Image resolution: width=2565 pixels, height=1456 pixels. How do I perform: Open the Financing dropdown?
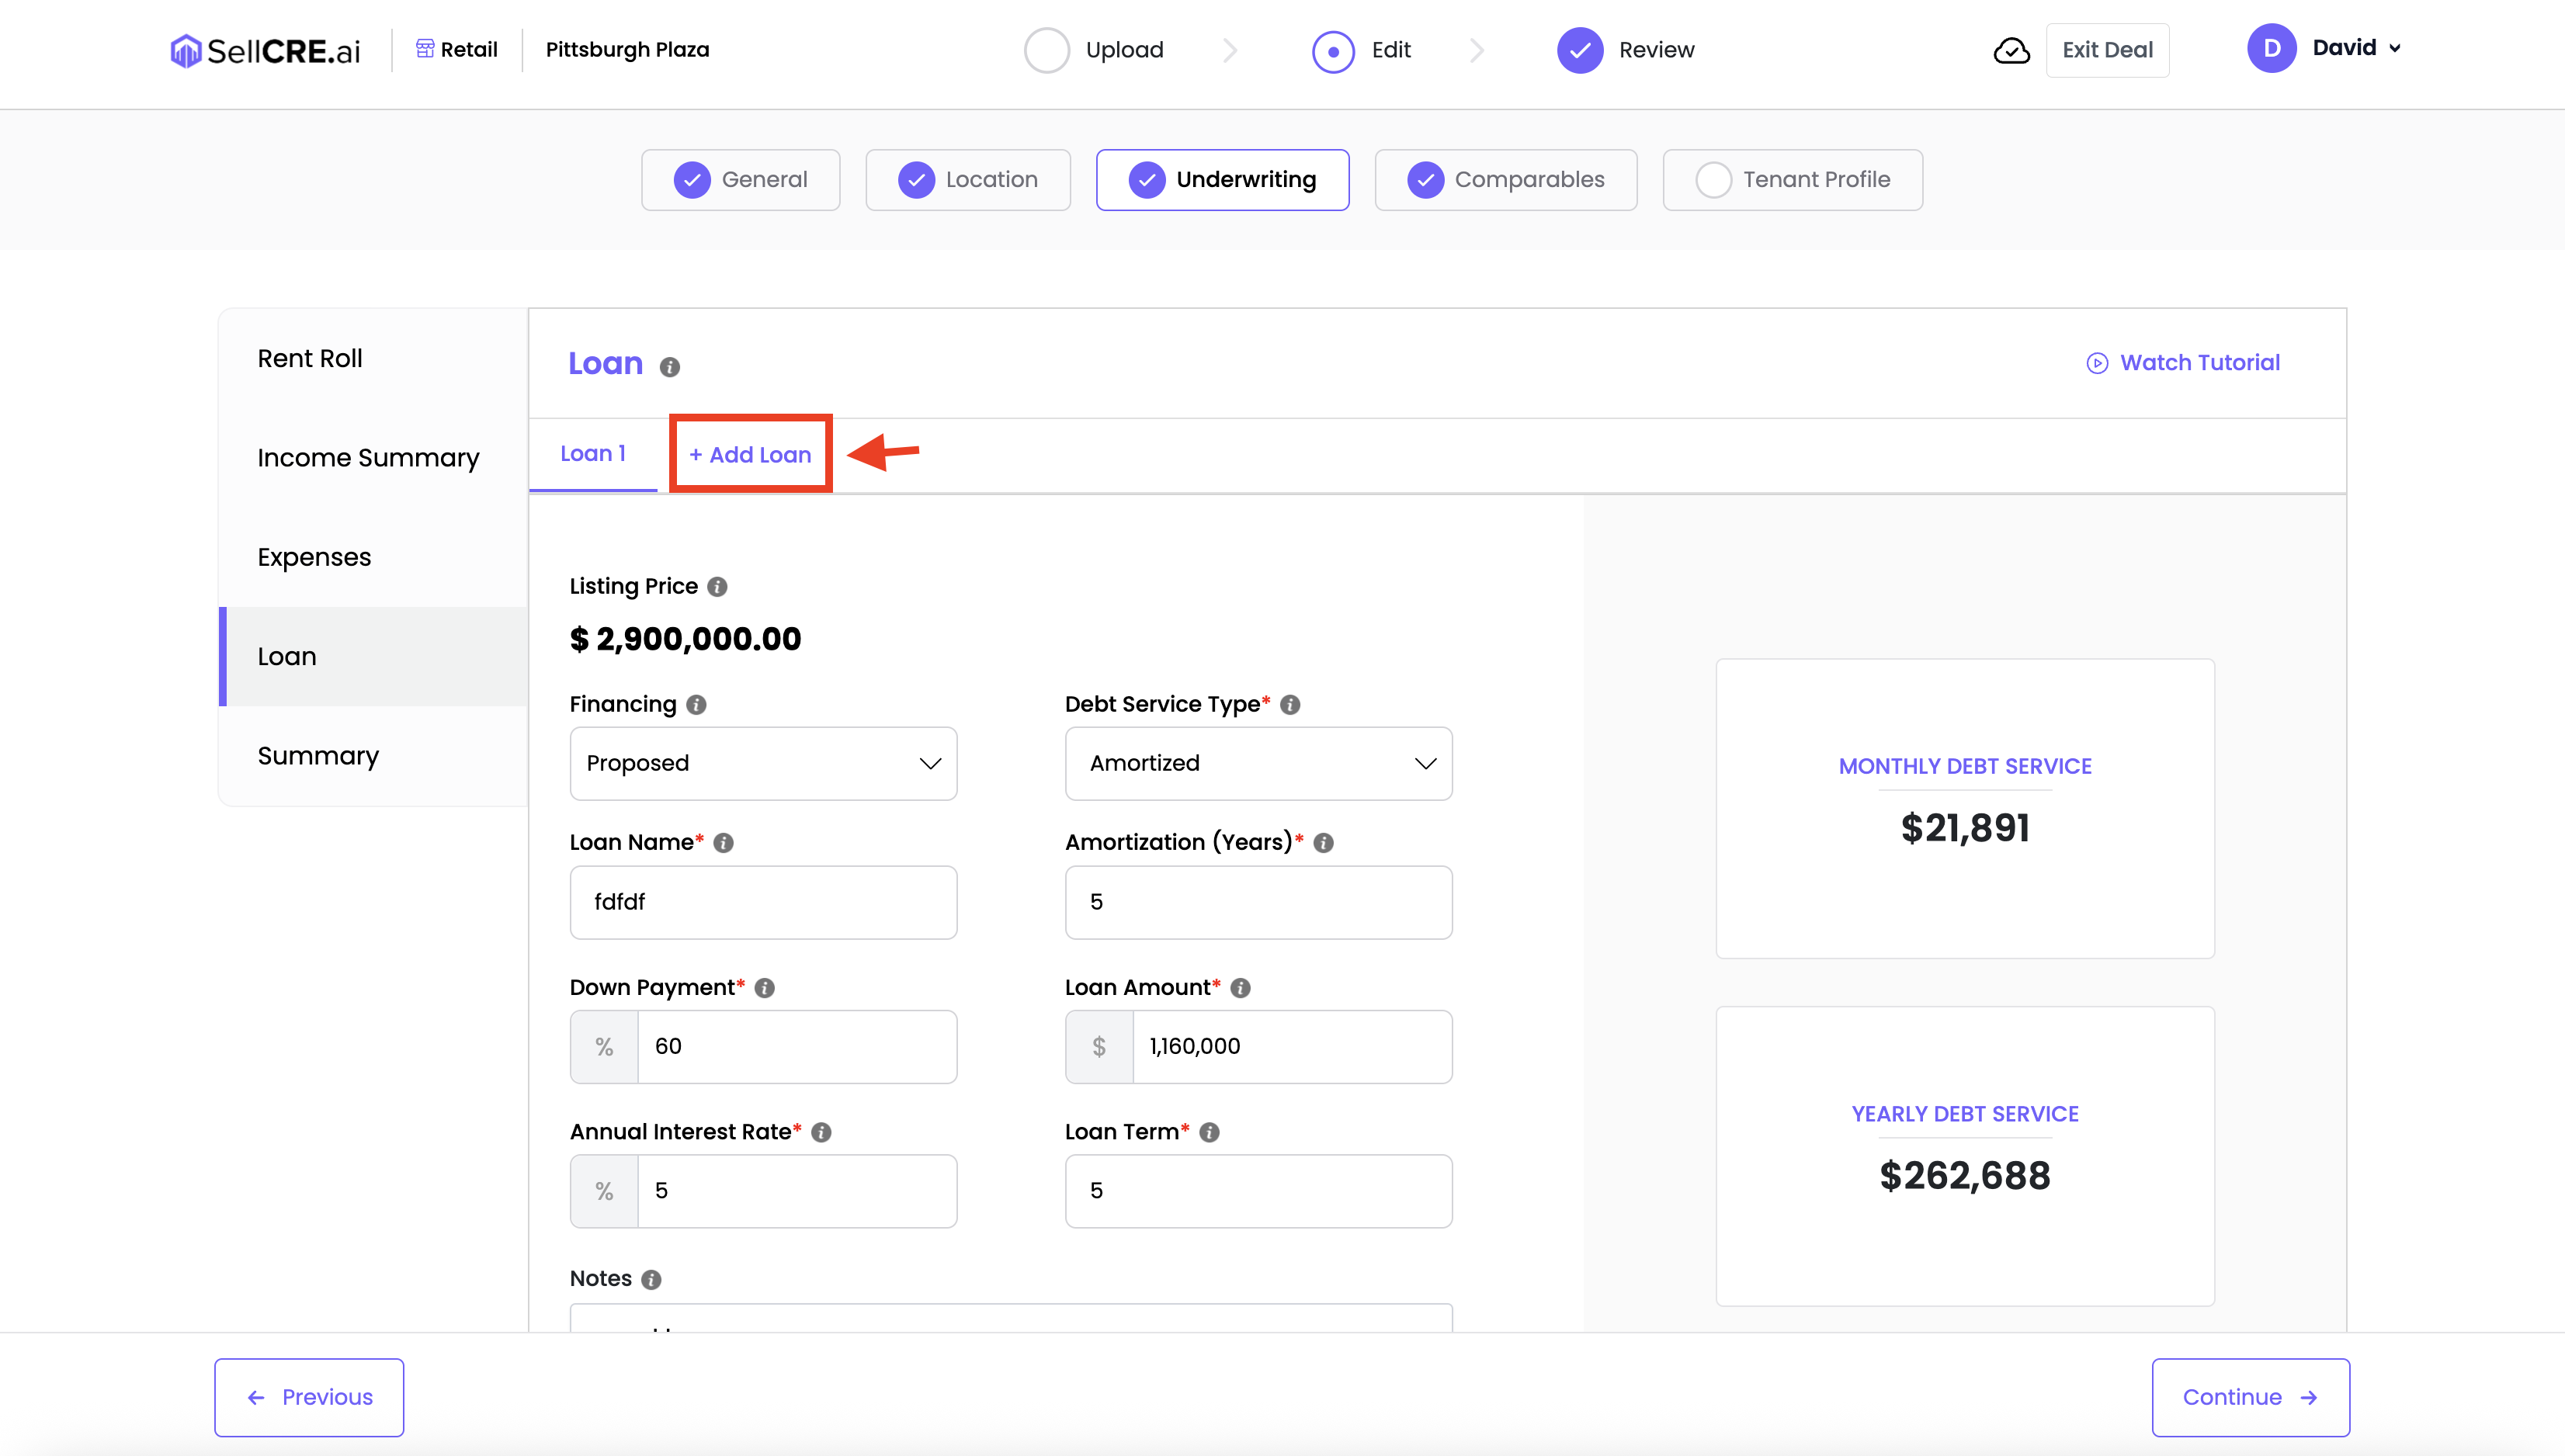pos(763,763)
